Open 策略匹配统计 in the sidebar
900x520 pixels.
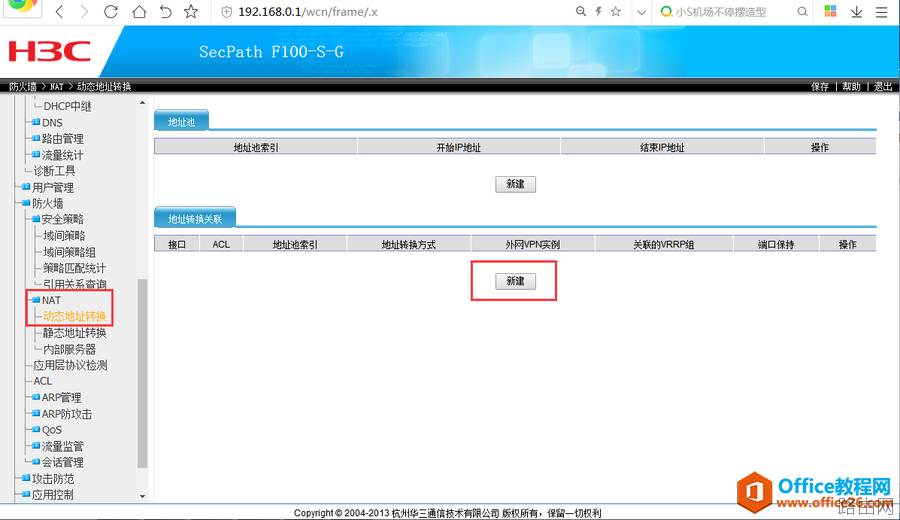pos(75,268)
